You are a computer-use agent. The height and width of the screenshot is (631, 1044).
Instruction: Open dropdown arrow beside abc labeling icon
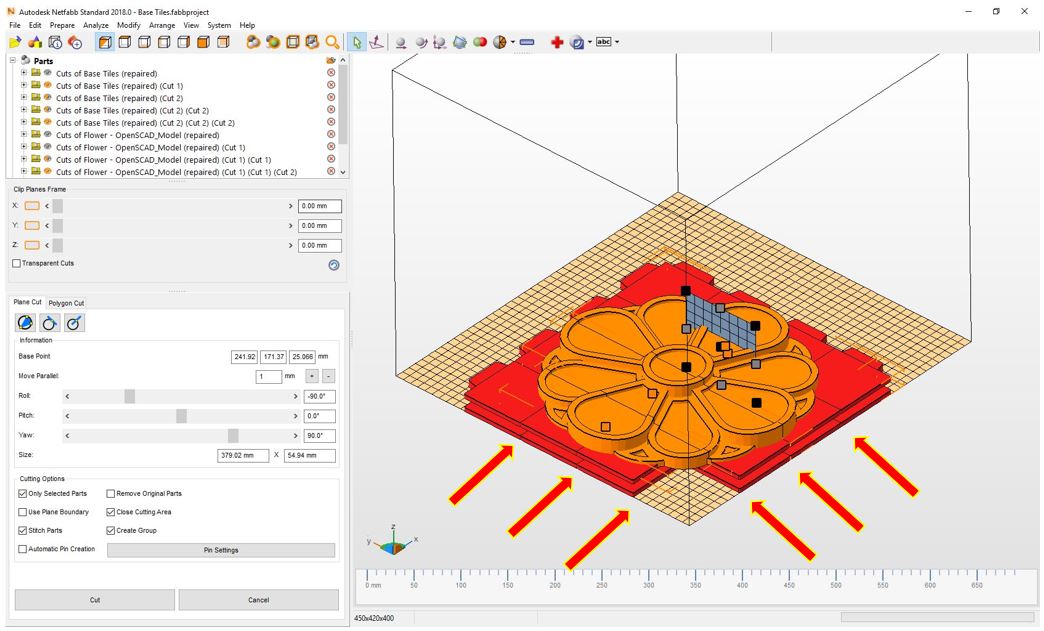[617, 42]
